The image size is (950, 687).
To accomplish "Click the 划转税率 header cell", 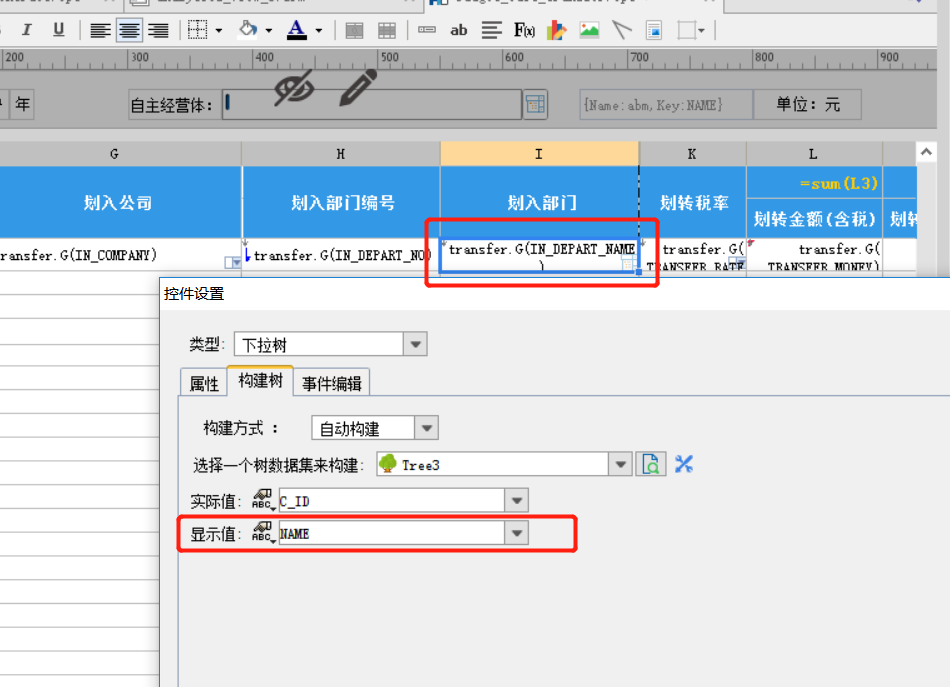I will [693, 202].
